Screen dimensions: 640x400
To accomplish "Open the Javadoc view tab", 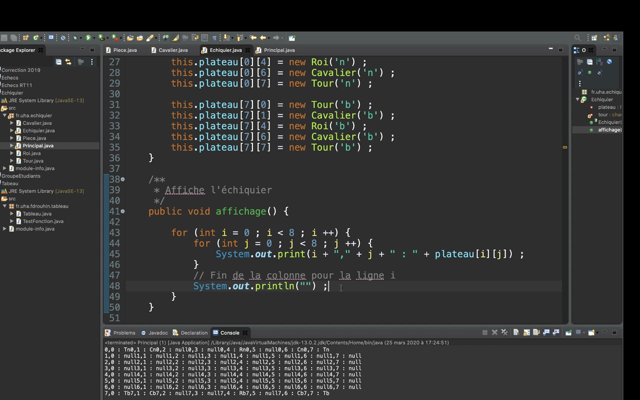I will pos(157,333).
